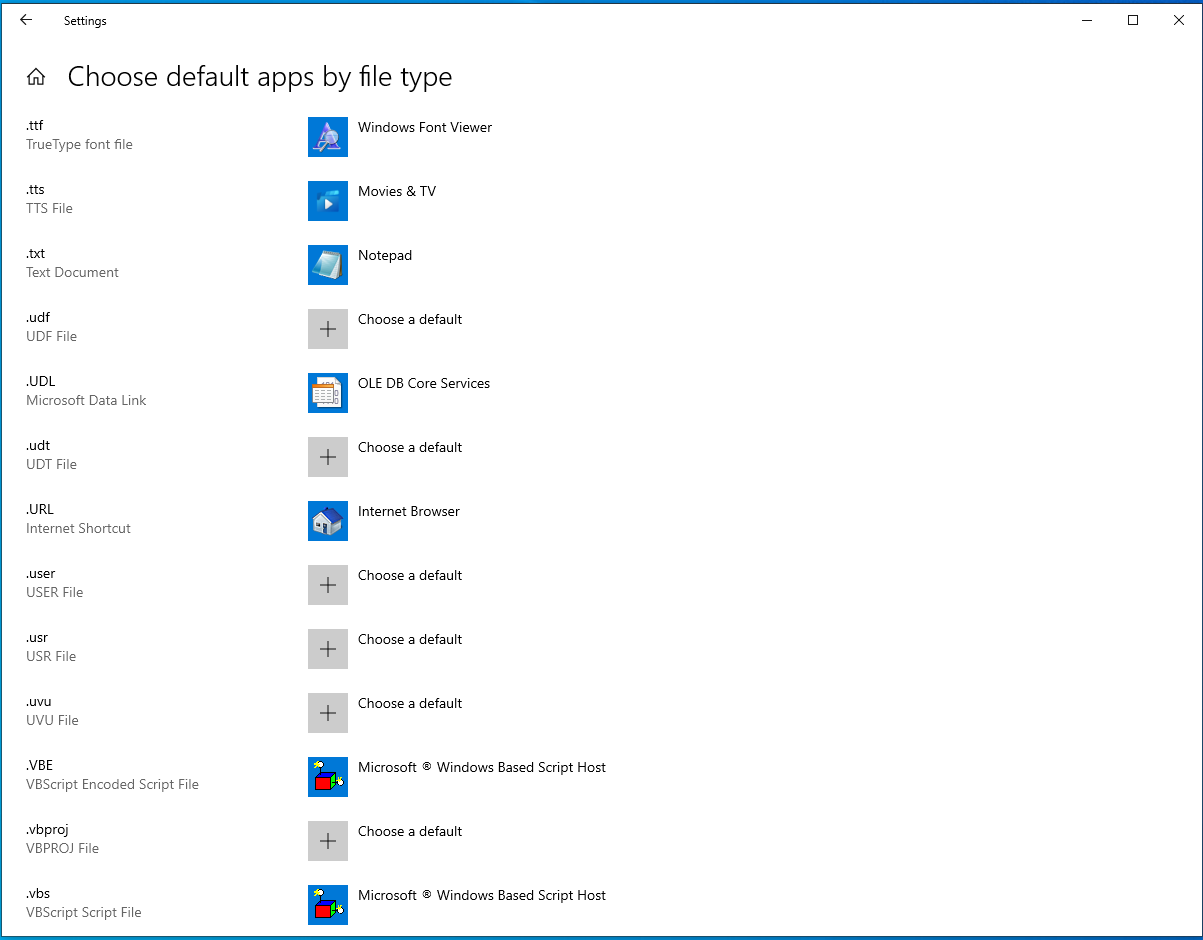Click the plus icon for .udt file type

[x=328, y=457]
